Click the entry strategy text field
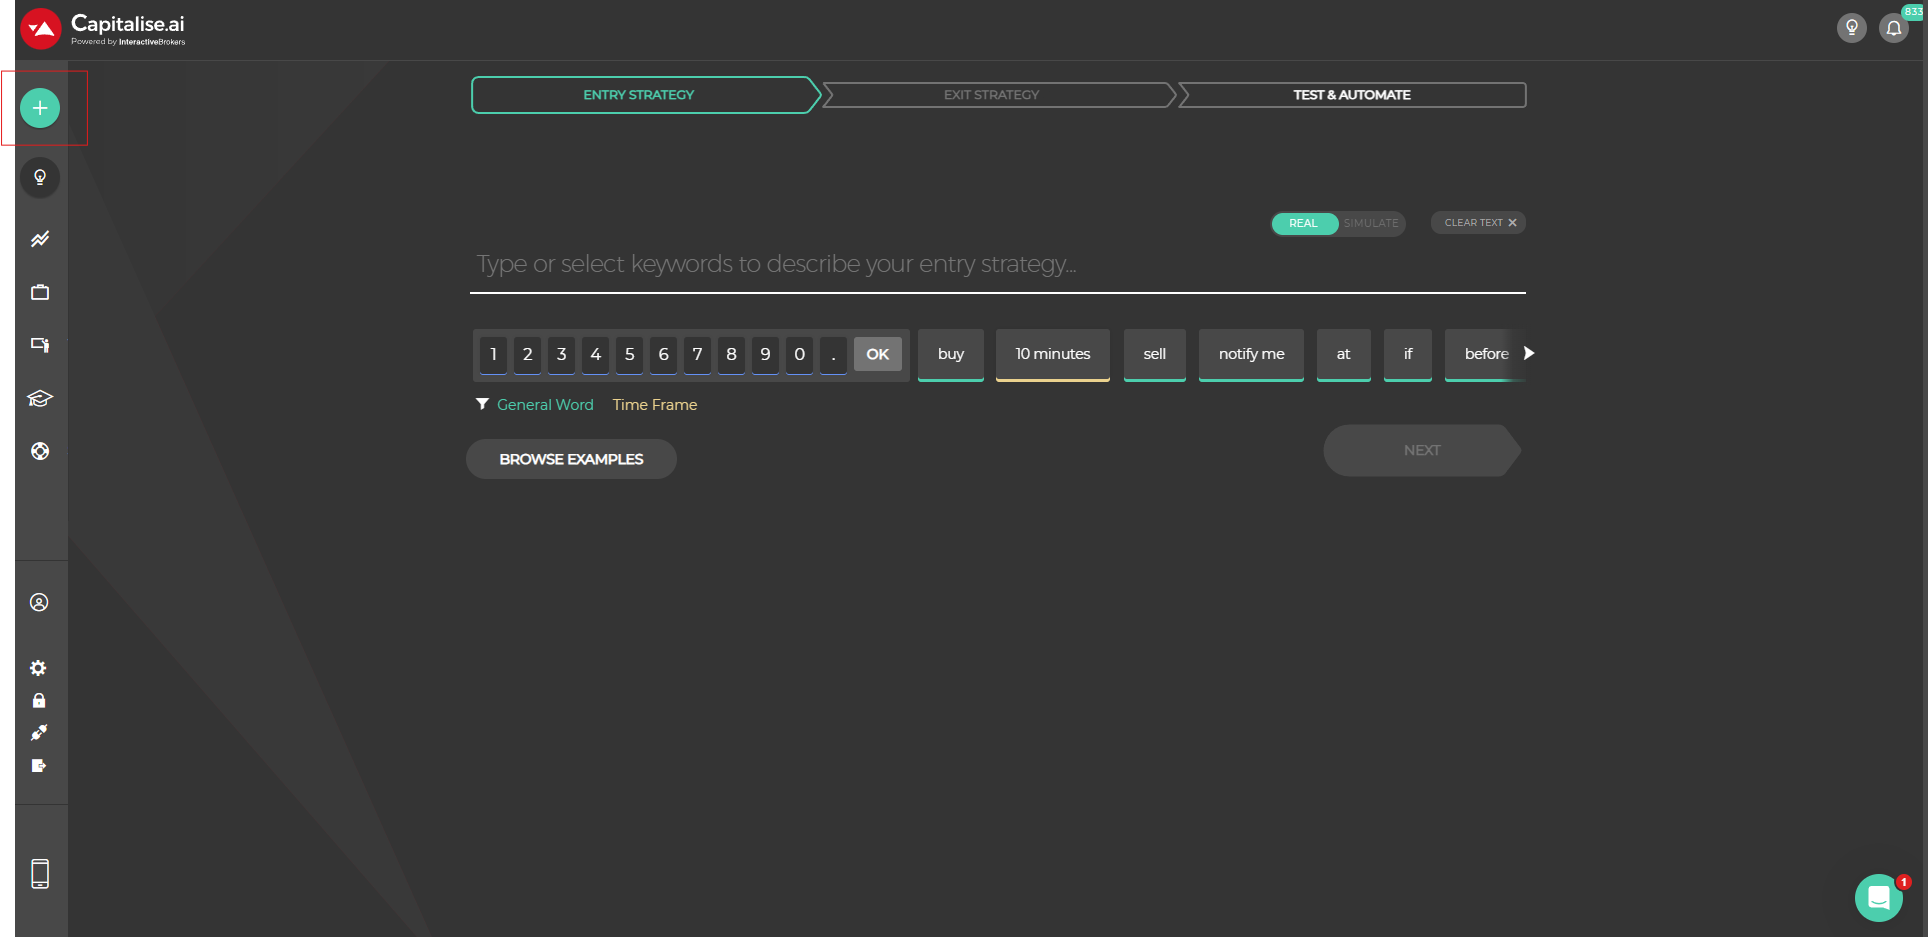This screenshot has height=937, width=1928. pos(997,264)
